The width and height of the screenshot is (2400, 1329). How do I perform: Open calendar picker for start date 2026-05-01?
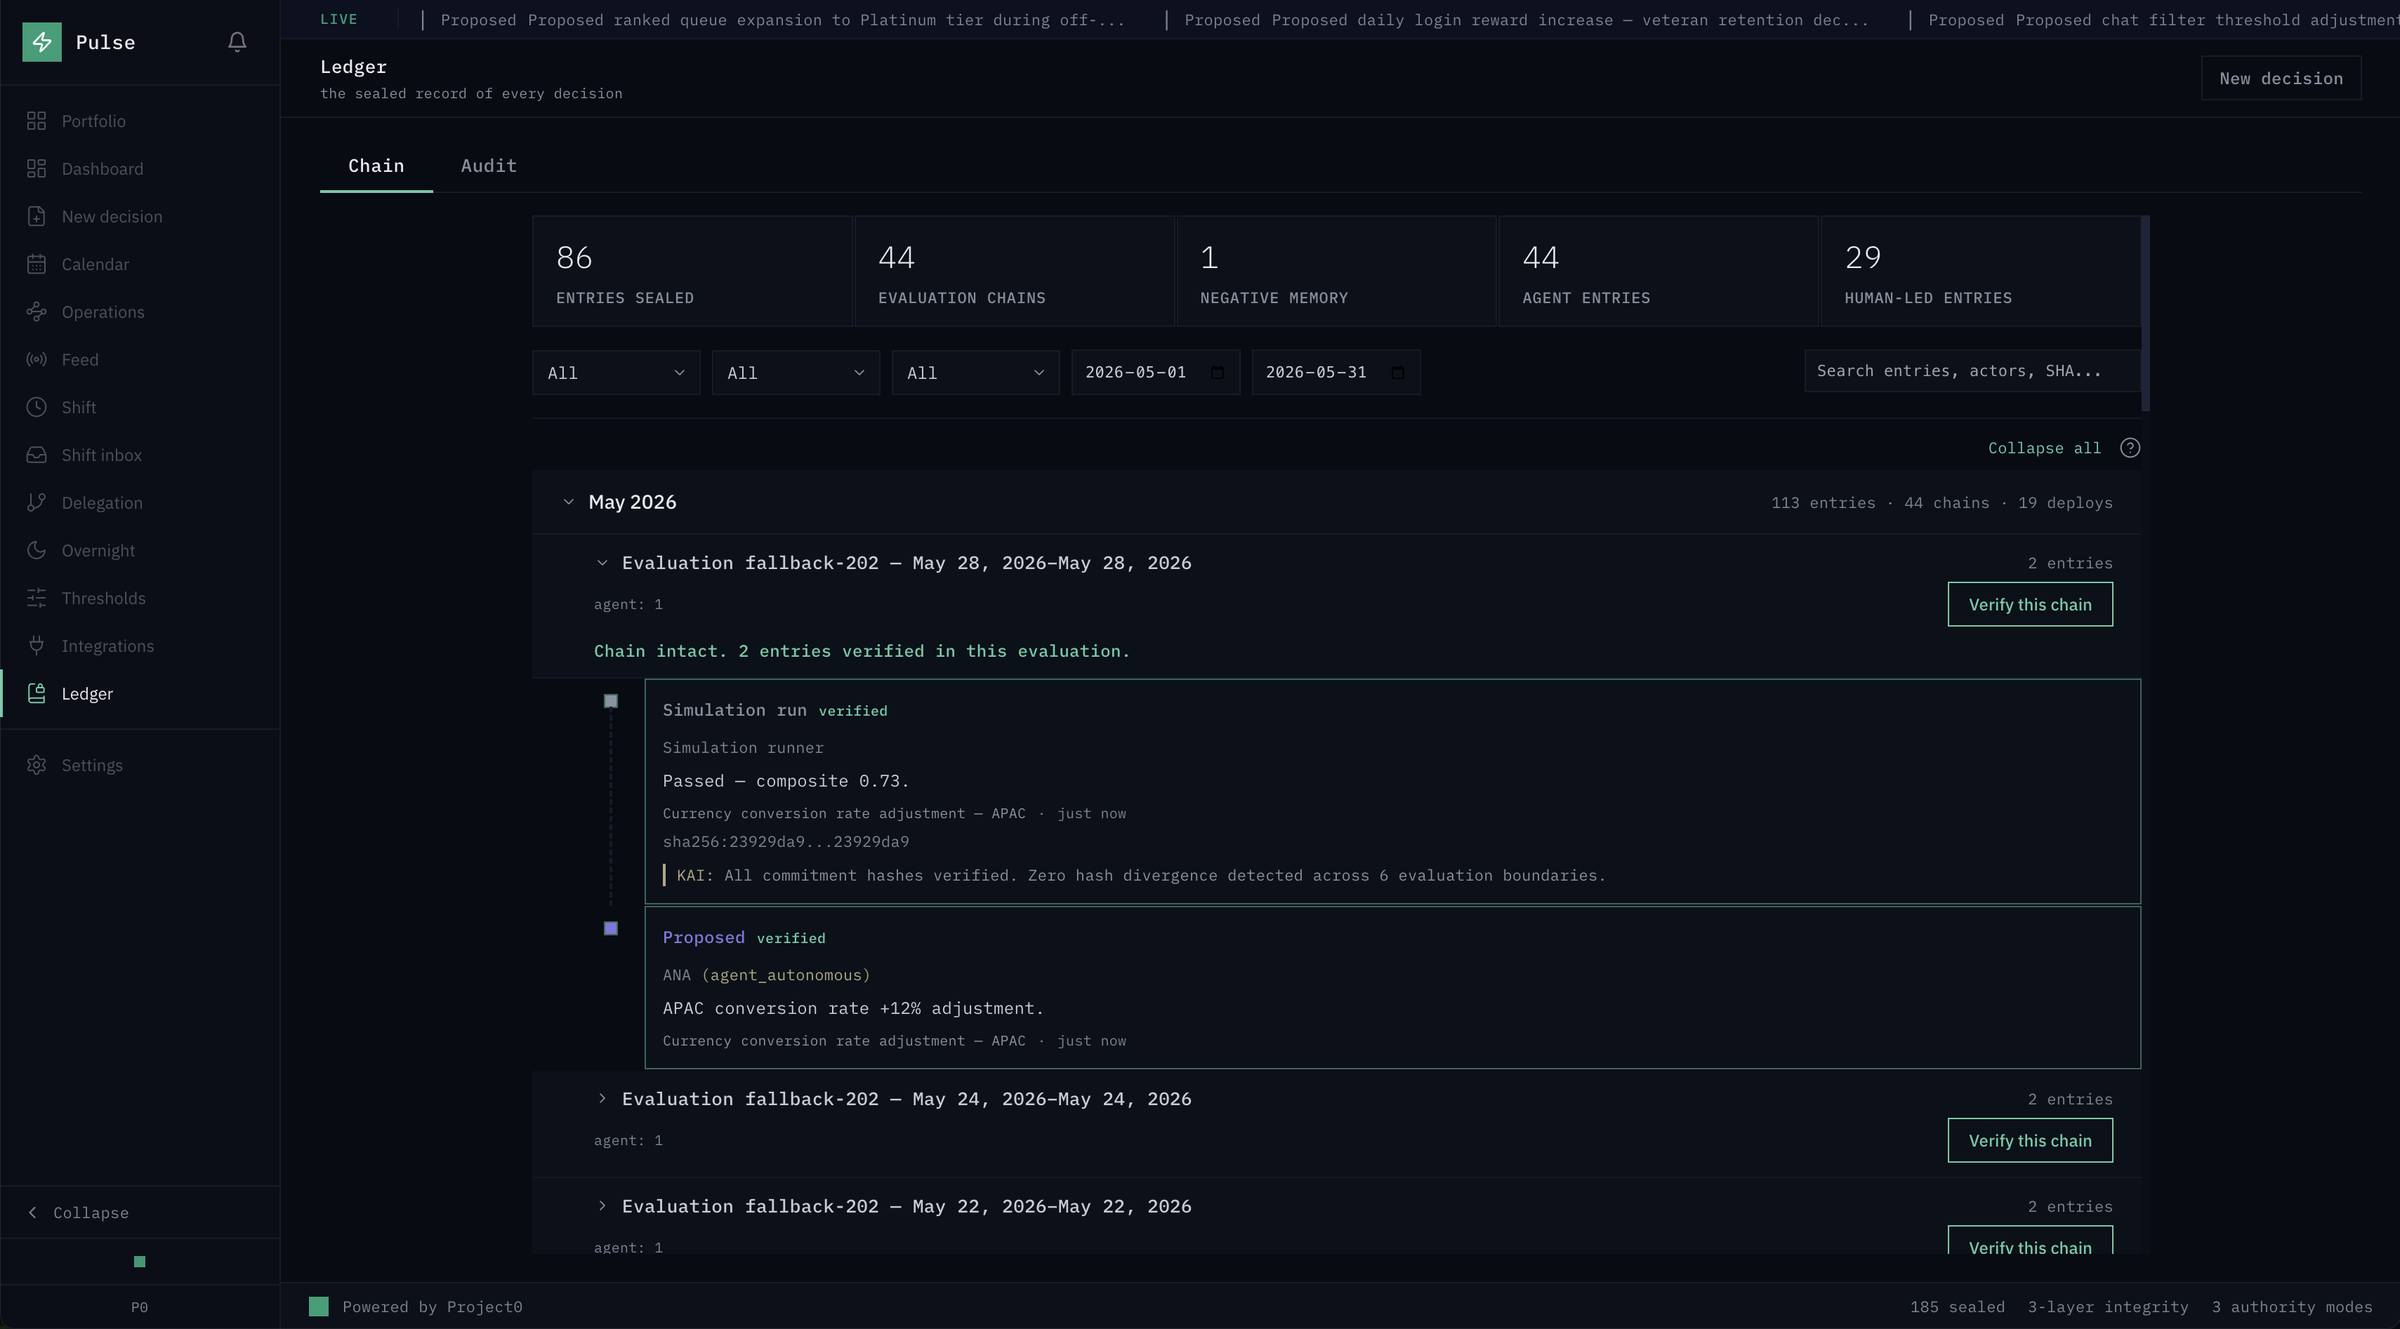(x=1217, y=372)
